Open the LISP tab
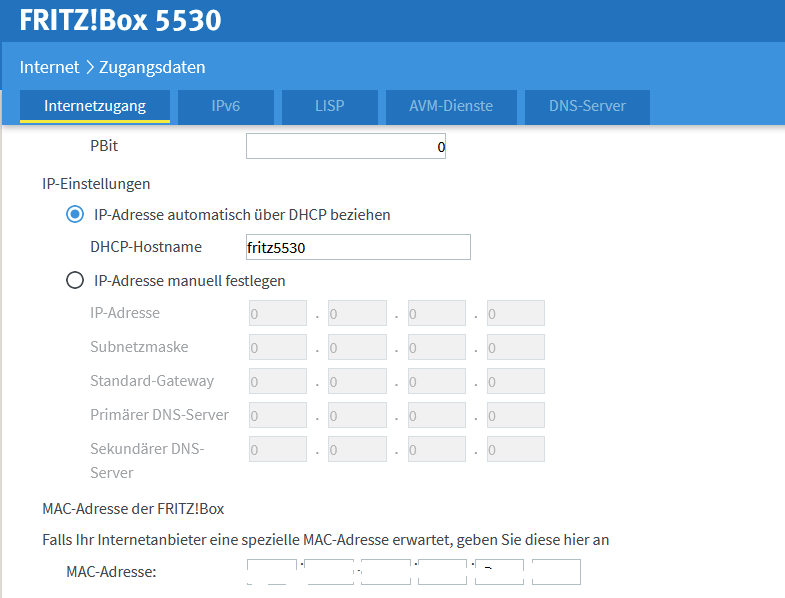This screenshot has width=785, height=598. pos(329,106)
